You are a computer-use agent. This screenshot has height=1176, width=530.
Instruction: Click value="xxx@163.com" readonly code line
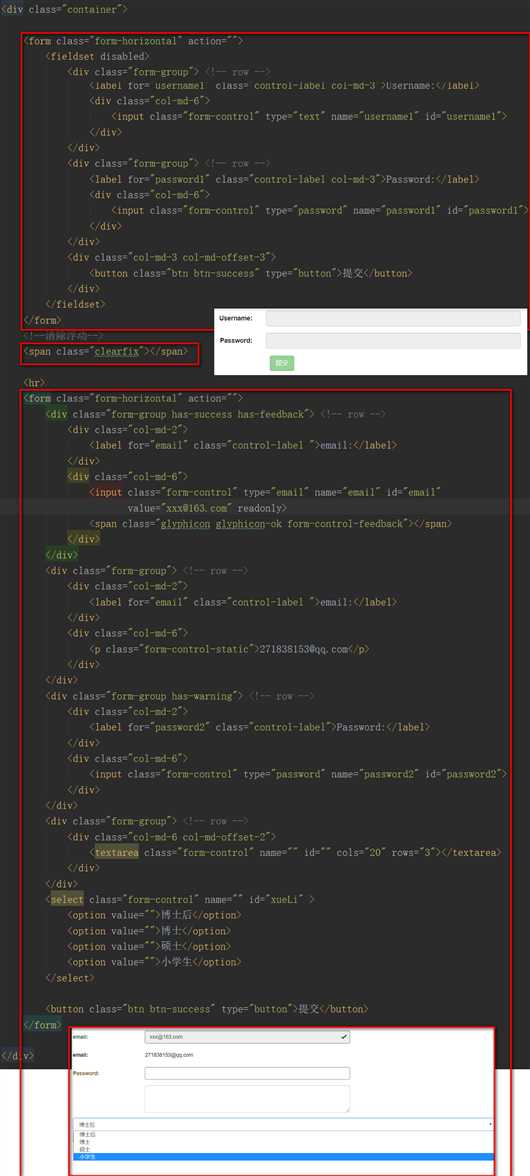pyautogui.click(x=207, y=508)
